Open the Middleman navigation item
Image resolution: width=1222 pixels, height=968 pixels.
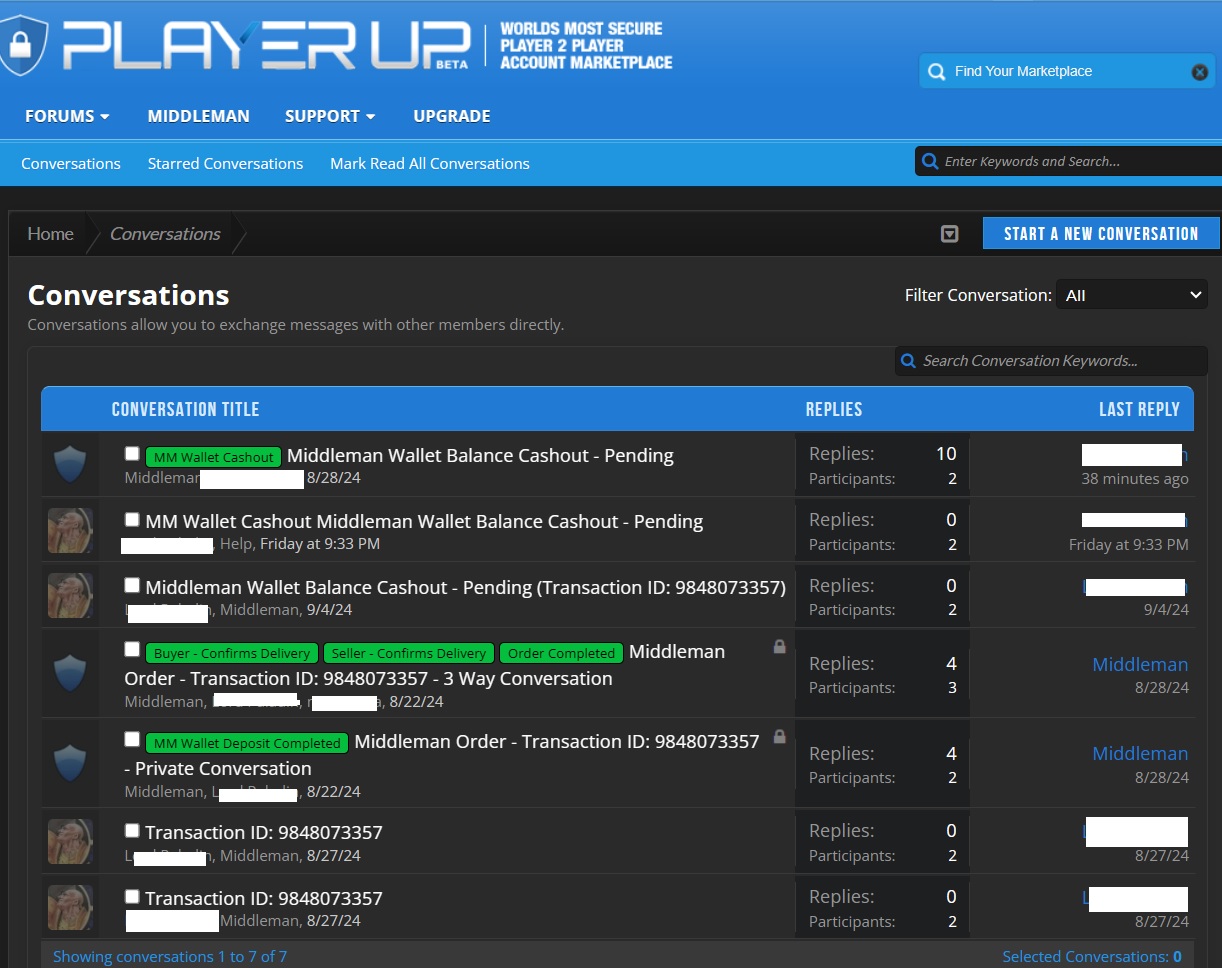click(198, 116)
